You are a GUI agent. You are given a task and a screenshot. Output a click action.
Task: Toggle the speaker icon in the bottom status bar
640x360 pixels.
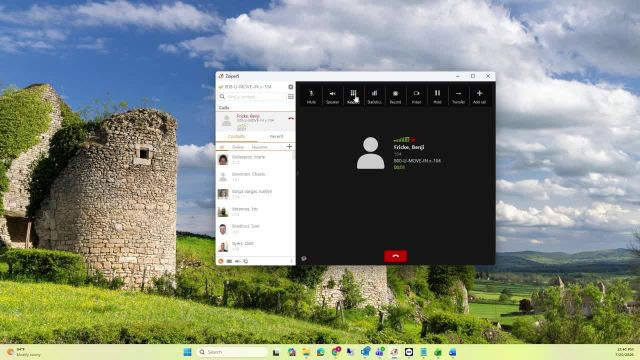pos(238,261)
